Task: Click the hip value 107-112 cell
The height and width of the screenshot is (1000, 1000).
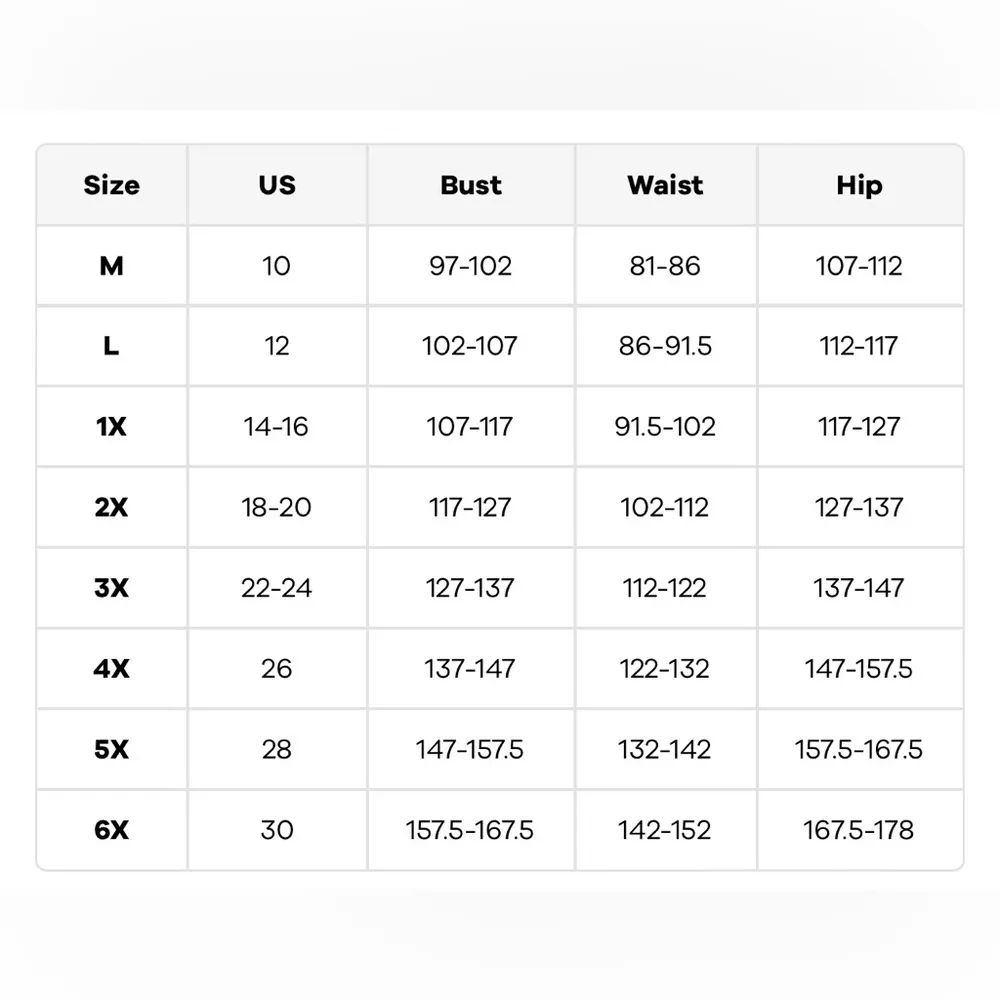Action: (x=859, y=266)
